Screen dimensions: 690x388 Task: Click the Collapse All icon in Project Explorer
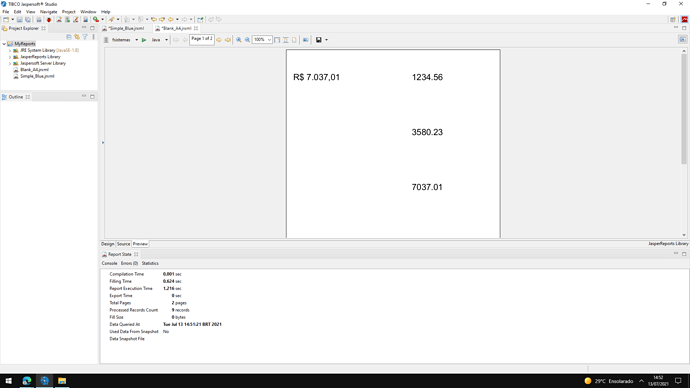[69, 37]
